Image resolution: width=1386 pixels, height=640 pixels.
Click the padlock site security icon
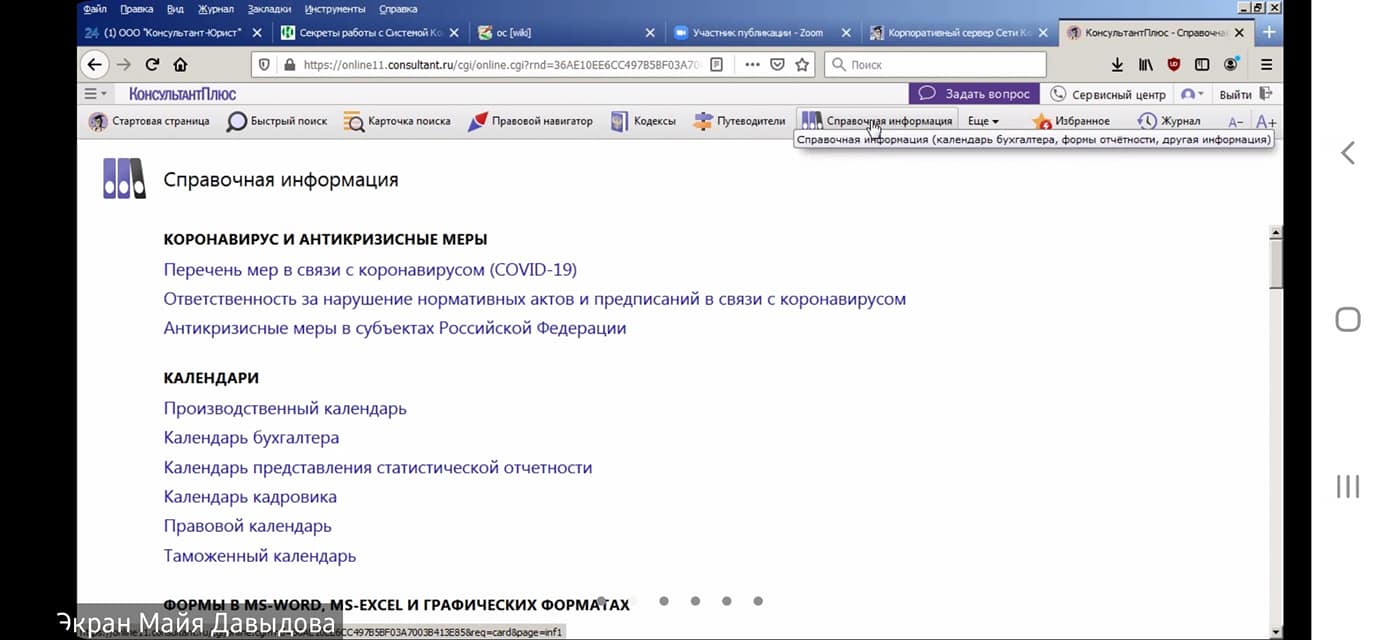coord(290,64)
